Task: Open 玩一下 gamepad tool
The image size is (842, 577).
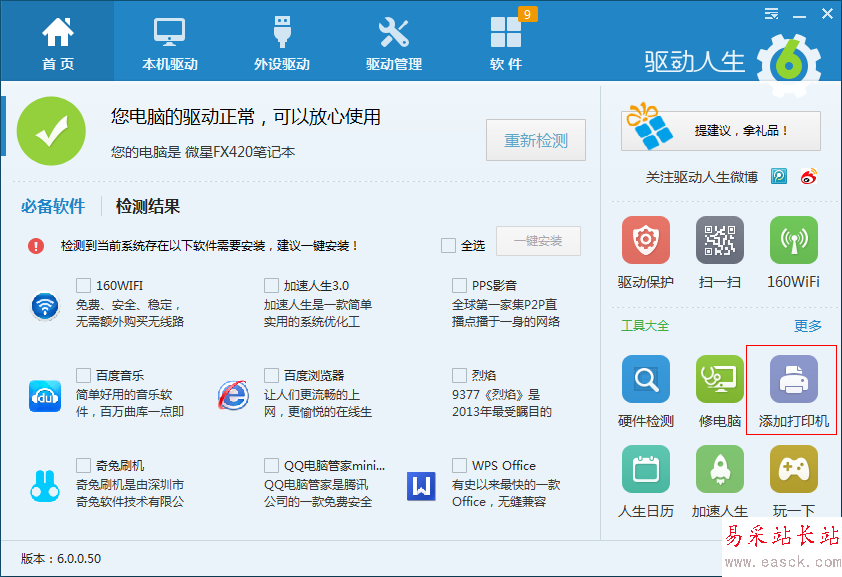Action: coord(794,469)
